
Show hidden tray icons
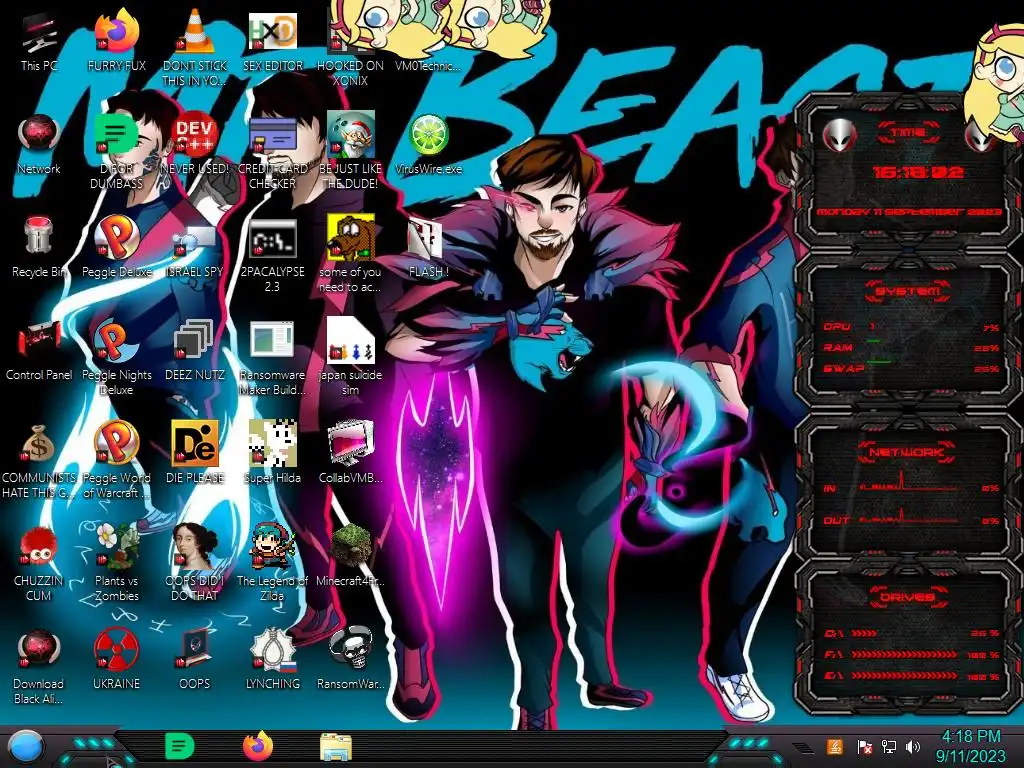click(x=804, y=747)
